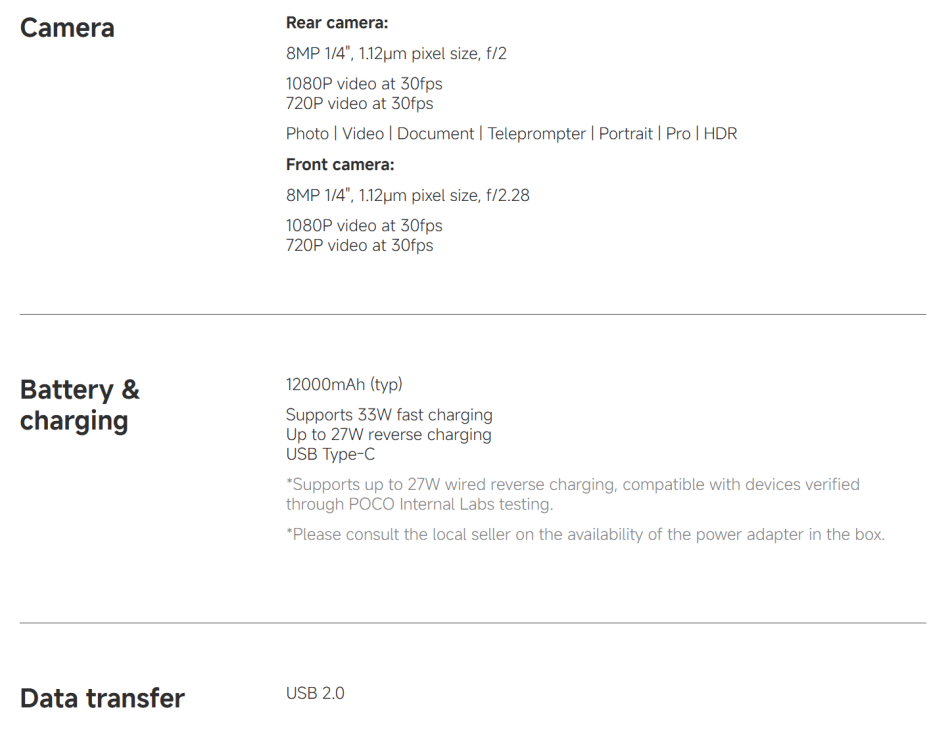The width and height of the screenshot is (950, 733).
Task: Click the "12000mAh (typ)" battery capacity text
Action: [344, 384]
